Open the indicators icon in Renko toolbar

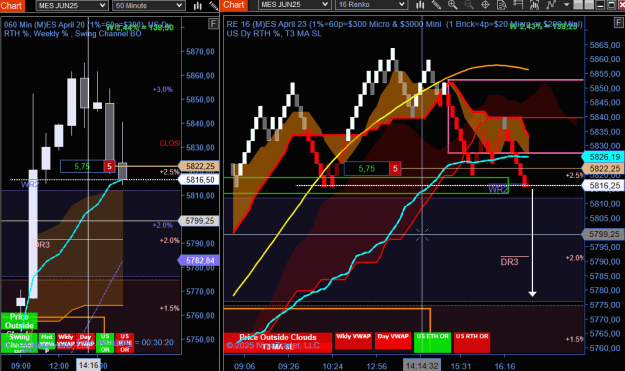tap(534, 5)
